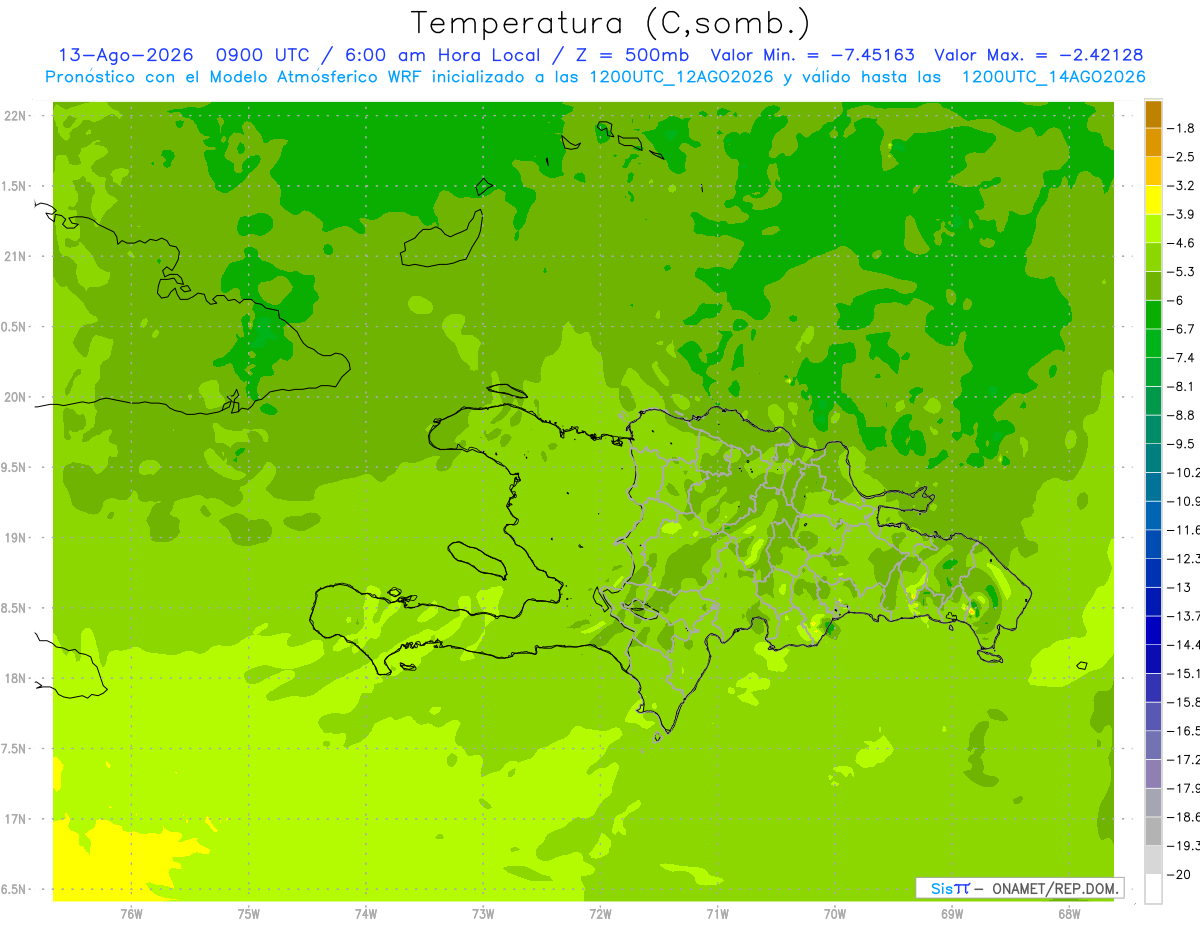The width and height of the screenshot is (1200, 927).
Task: Click the "20N" latitude label
Action: (16, 397)
